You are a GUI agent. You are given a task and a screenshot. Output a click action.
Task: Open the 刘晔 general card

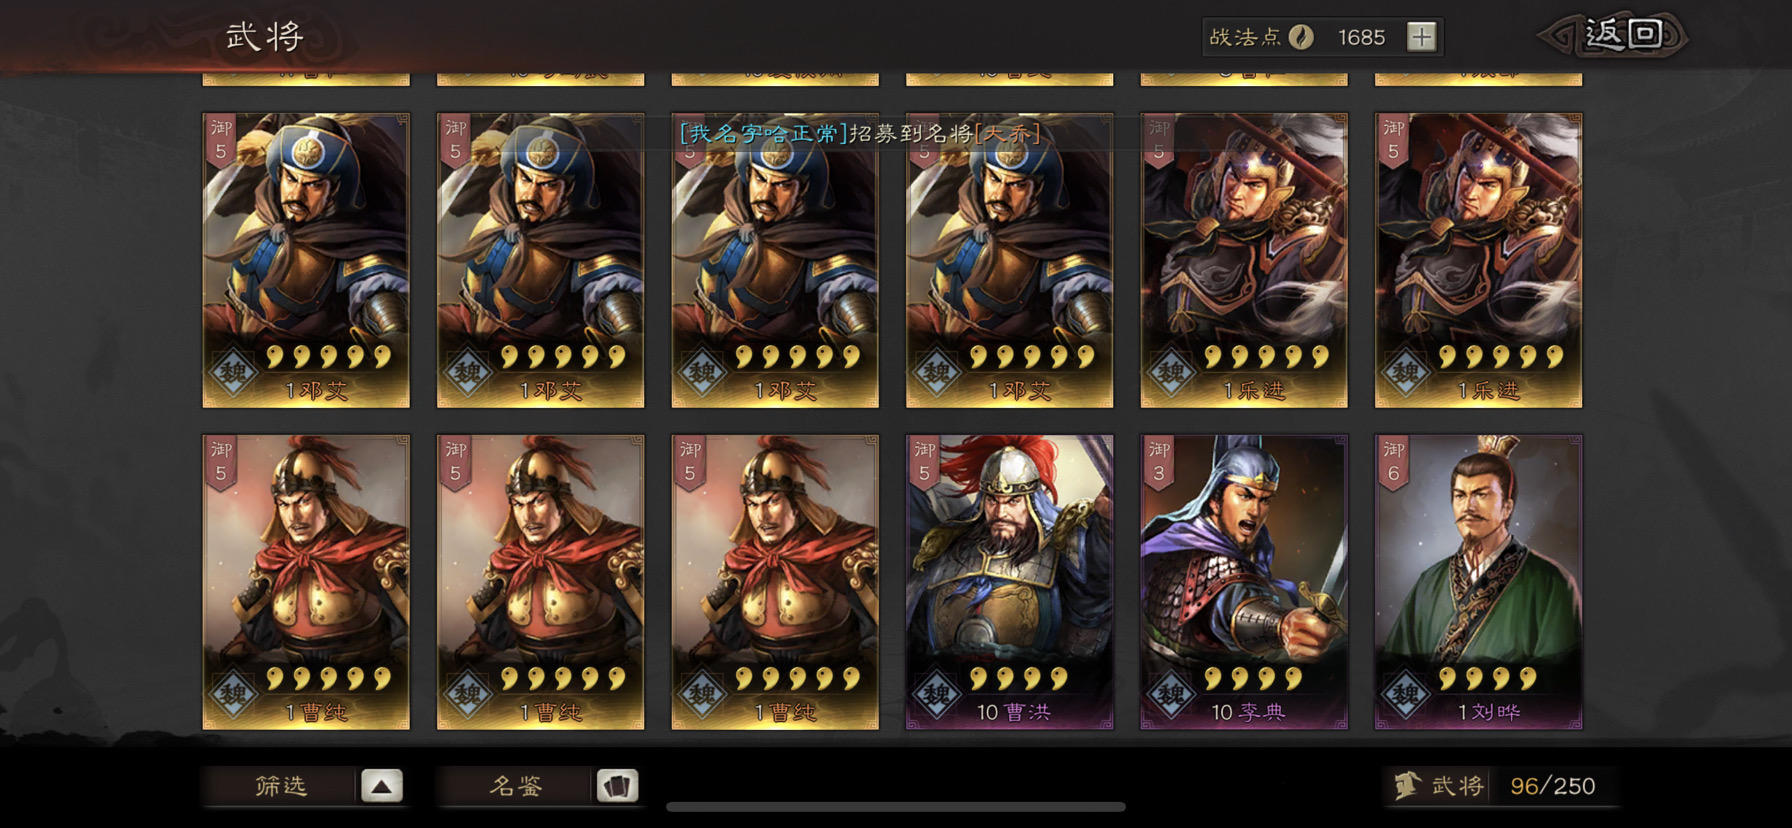pos(1479,582)
